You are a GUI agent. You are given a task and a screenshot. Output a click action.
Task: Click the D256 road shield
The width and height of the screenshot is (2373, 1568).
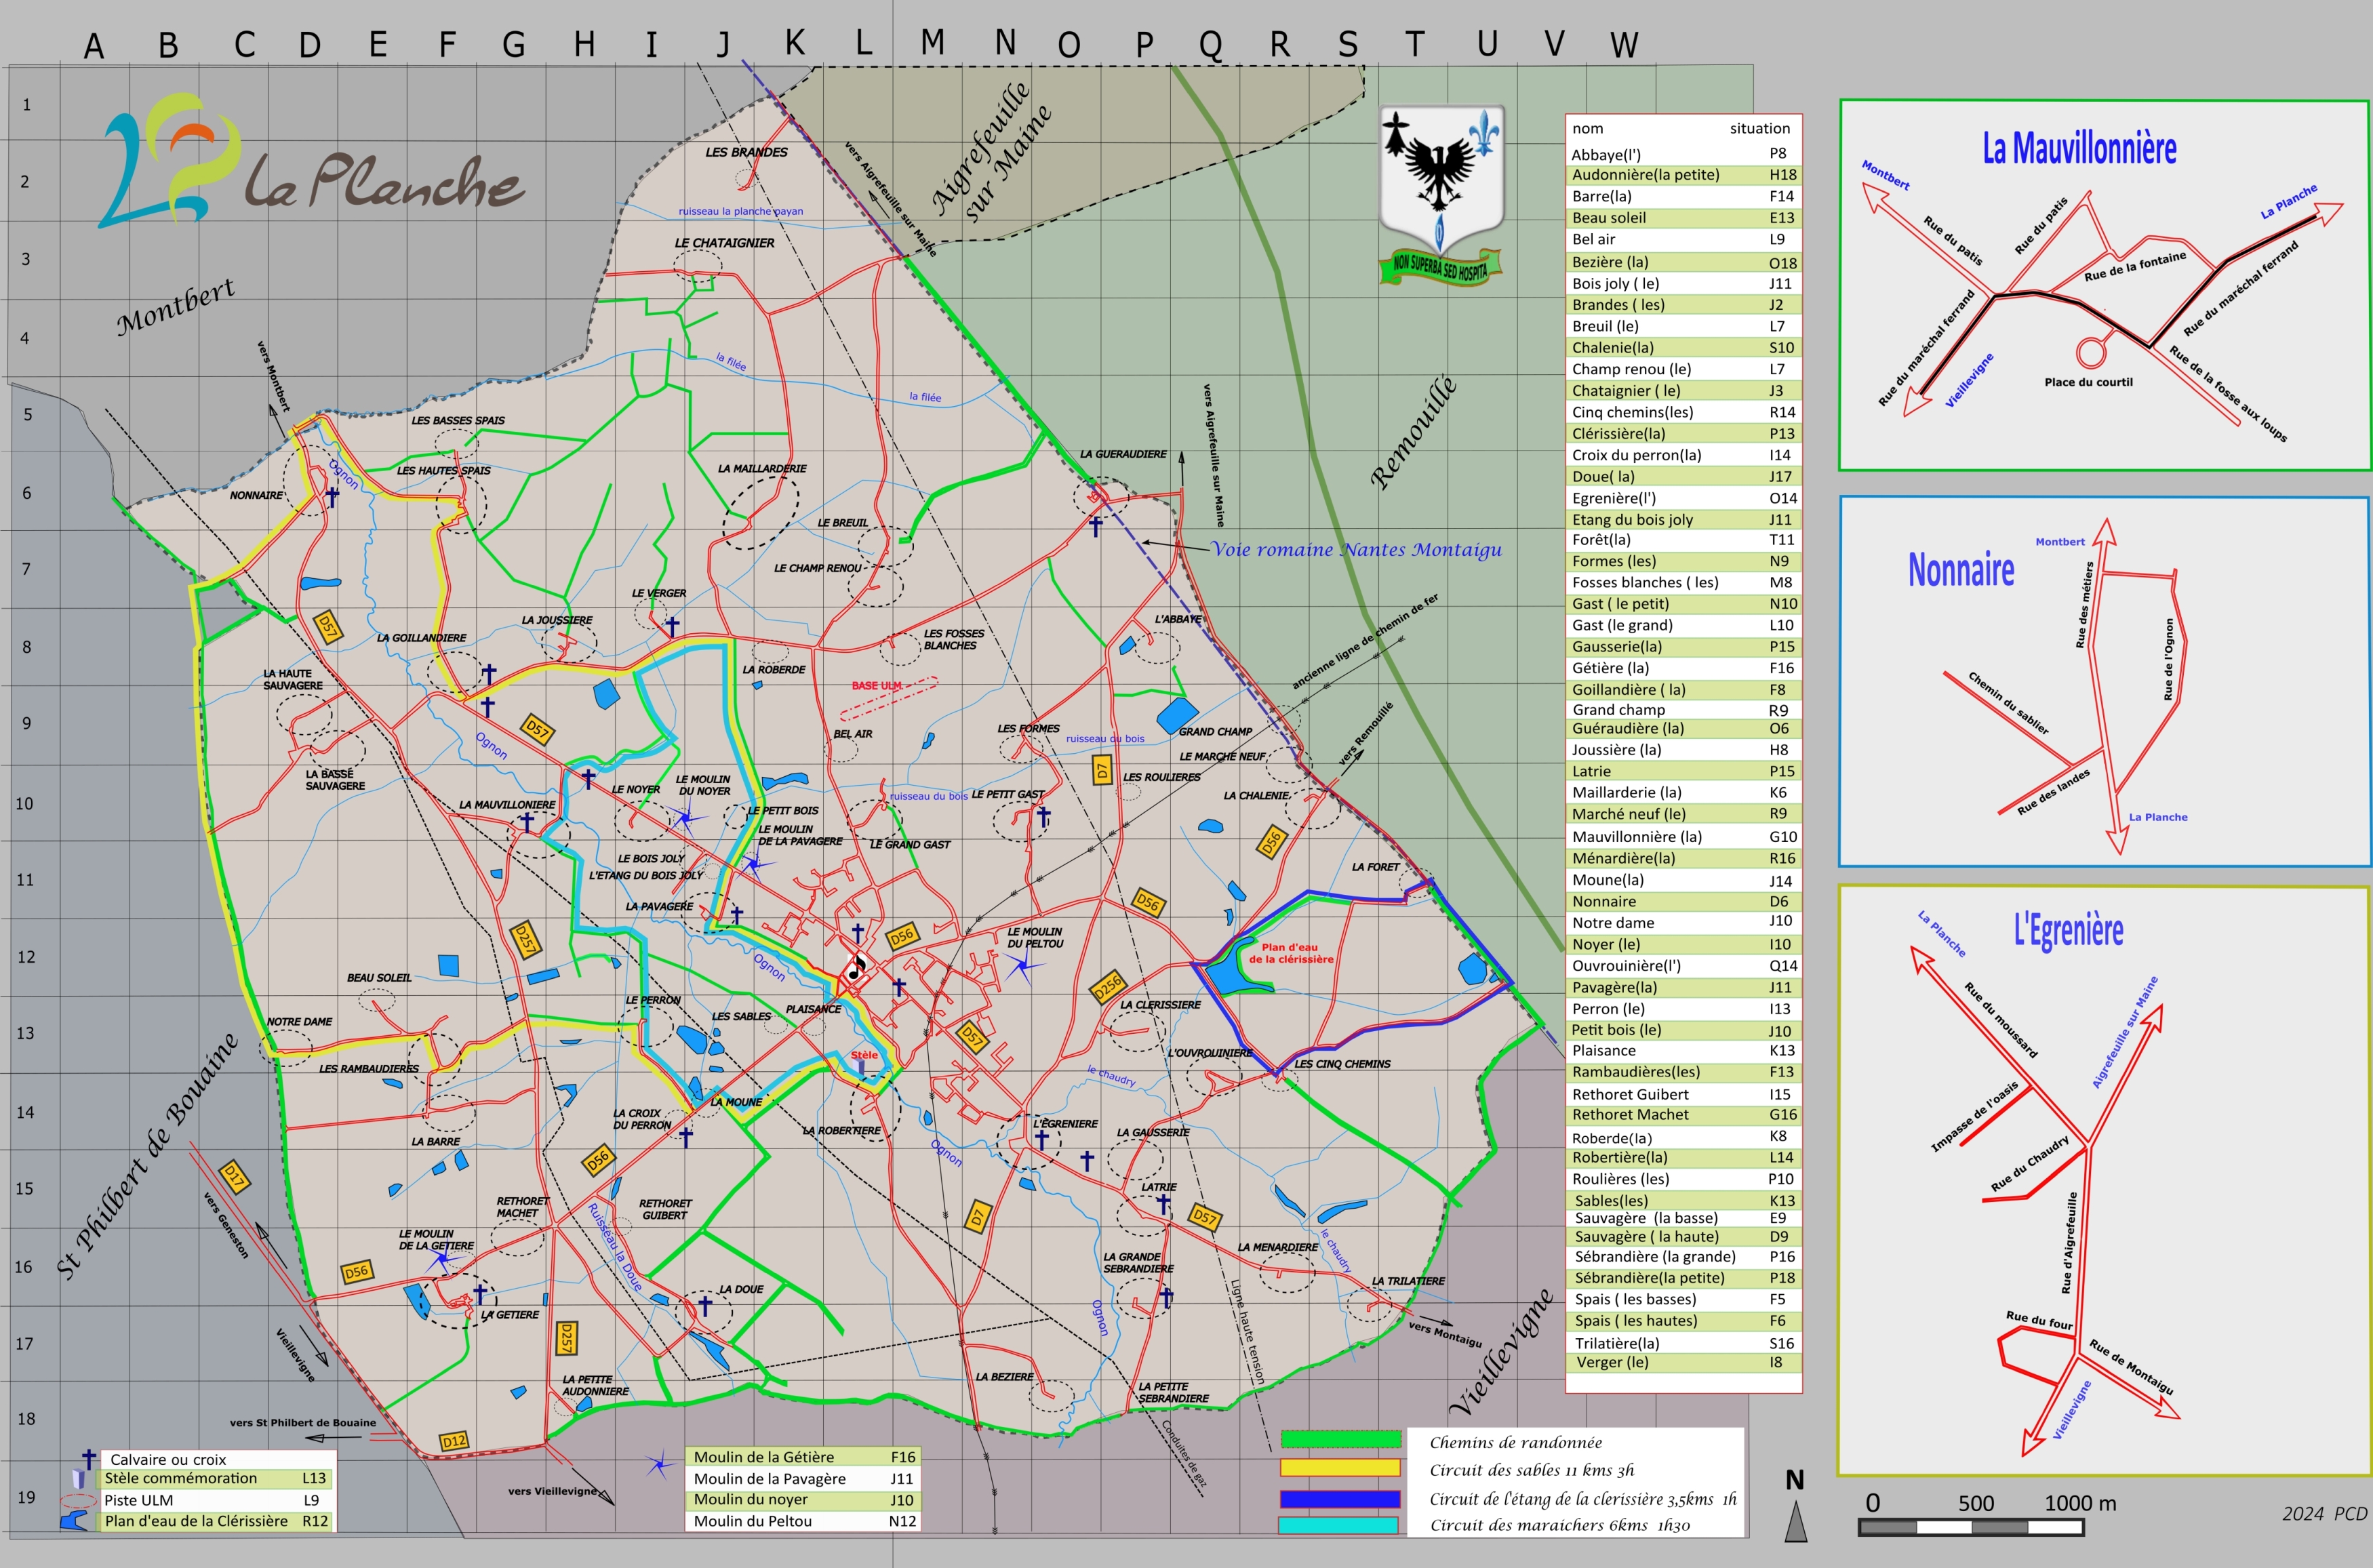pos(1108,987)
